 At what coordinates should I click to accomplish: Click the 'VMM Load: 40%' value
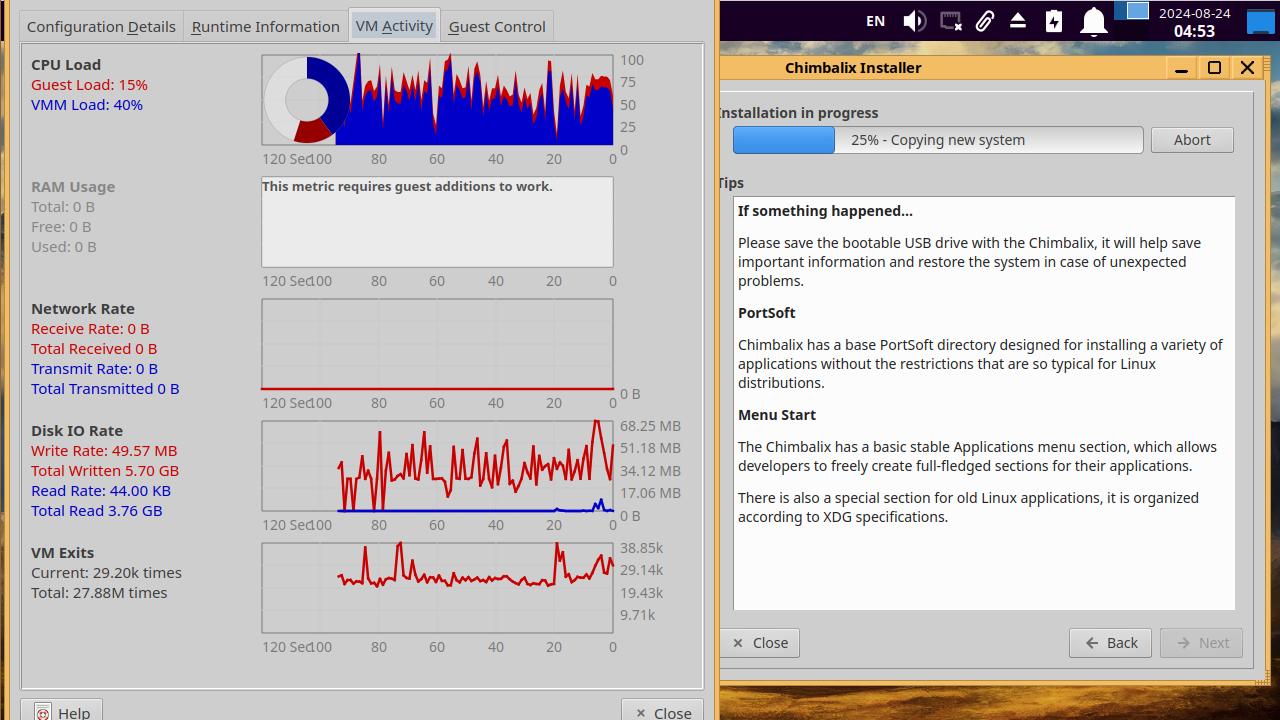(87, 105)
